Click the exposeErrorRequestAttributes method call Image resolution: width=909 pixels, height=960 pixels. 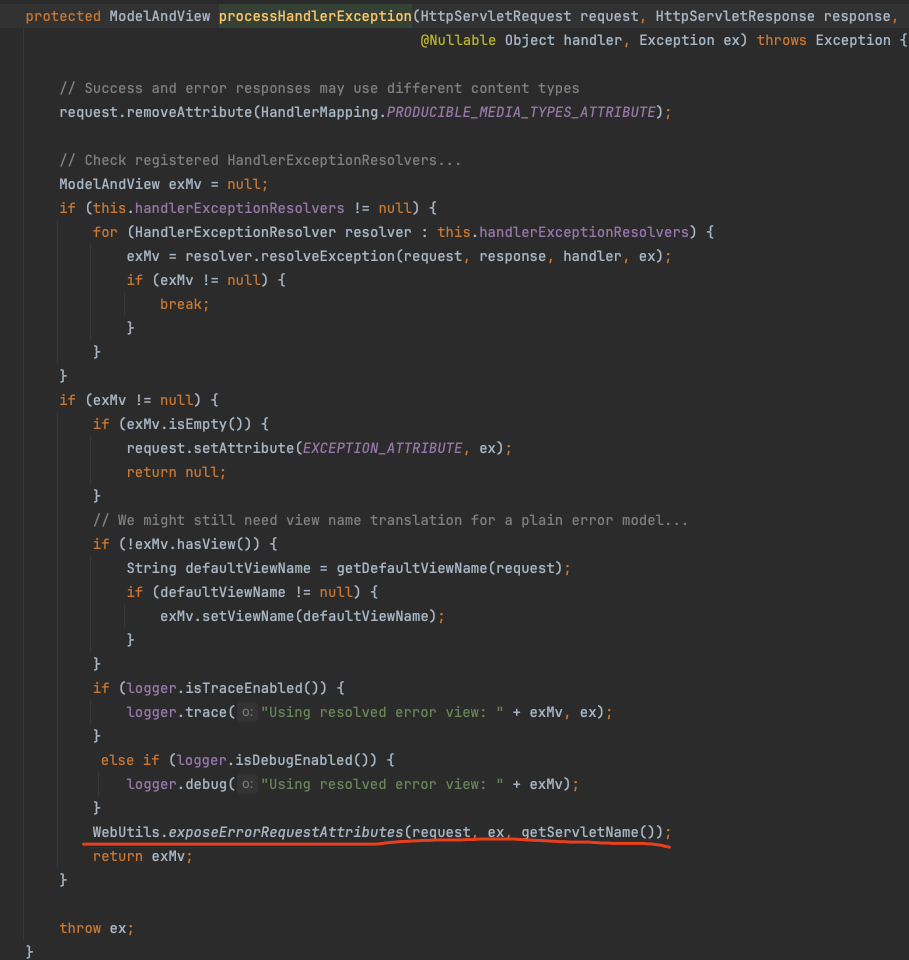(286, 832)
